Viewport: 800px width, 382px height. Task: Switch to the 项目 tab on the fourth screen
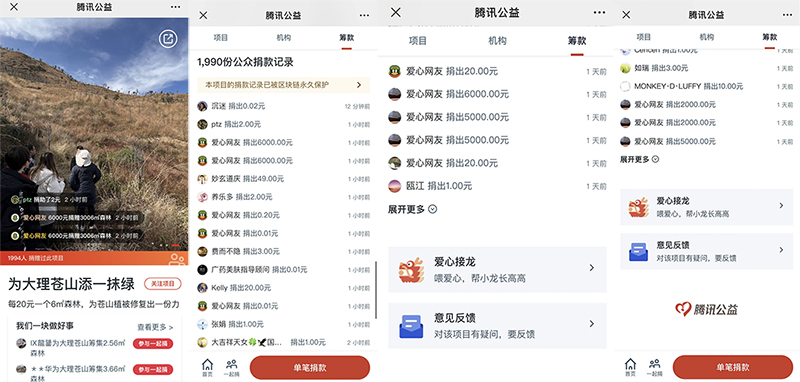click(x=644, y=37)
